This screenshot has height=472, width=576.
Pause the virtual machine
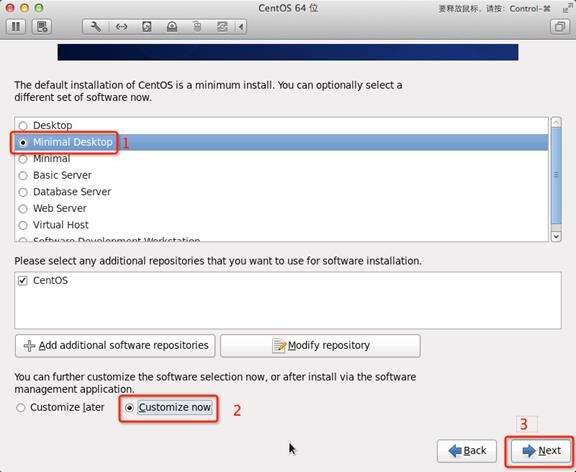pyautogui.click(x=16, y=26)
